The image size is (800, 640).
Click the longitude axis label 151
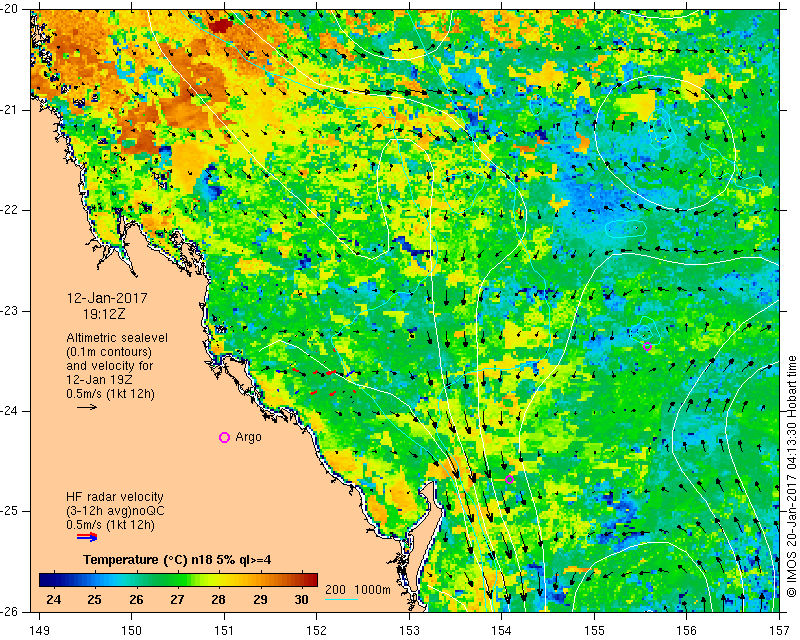point(224,630)
